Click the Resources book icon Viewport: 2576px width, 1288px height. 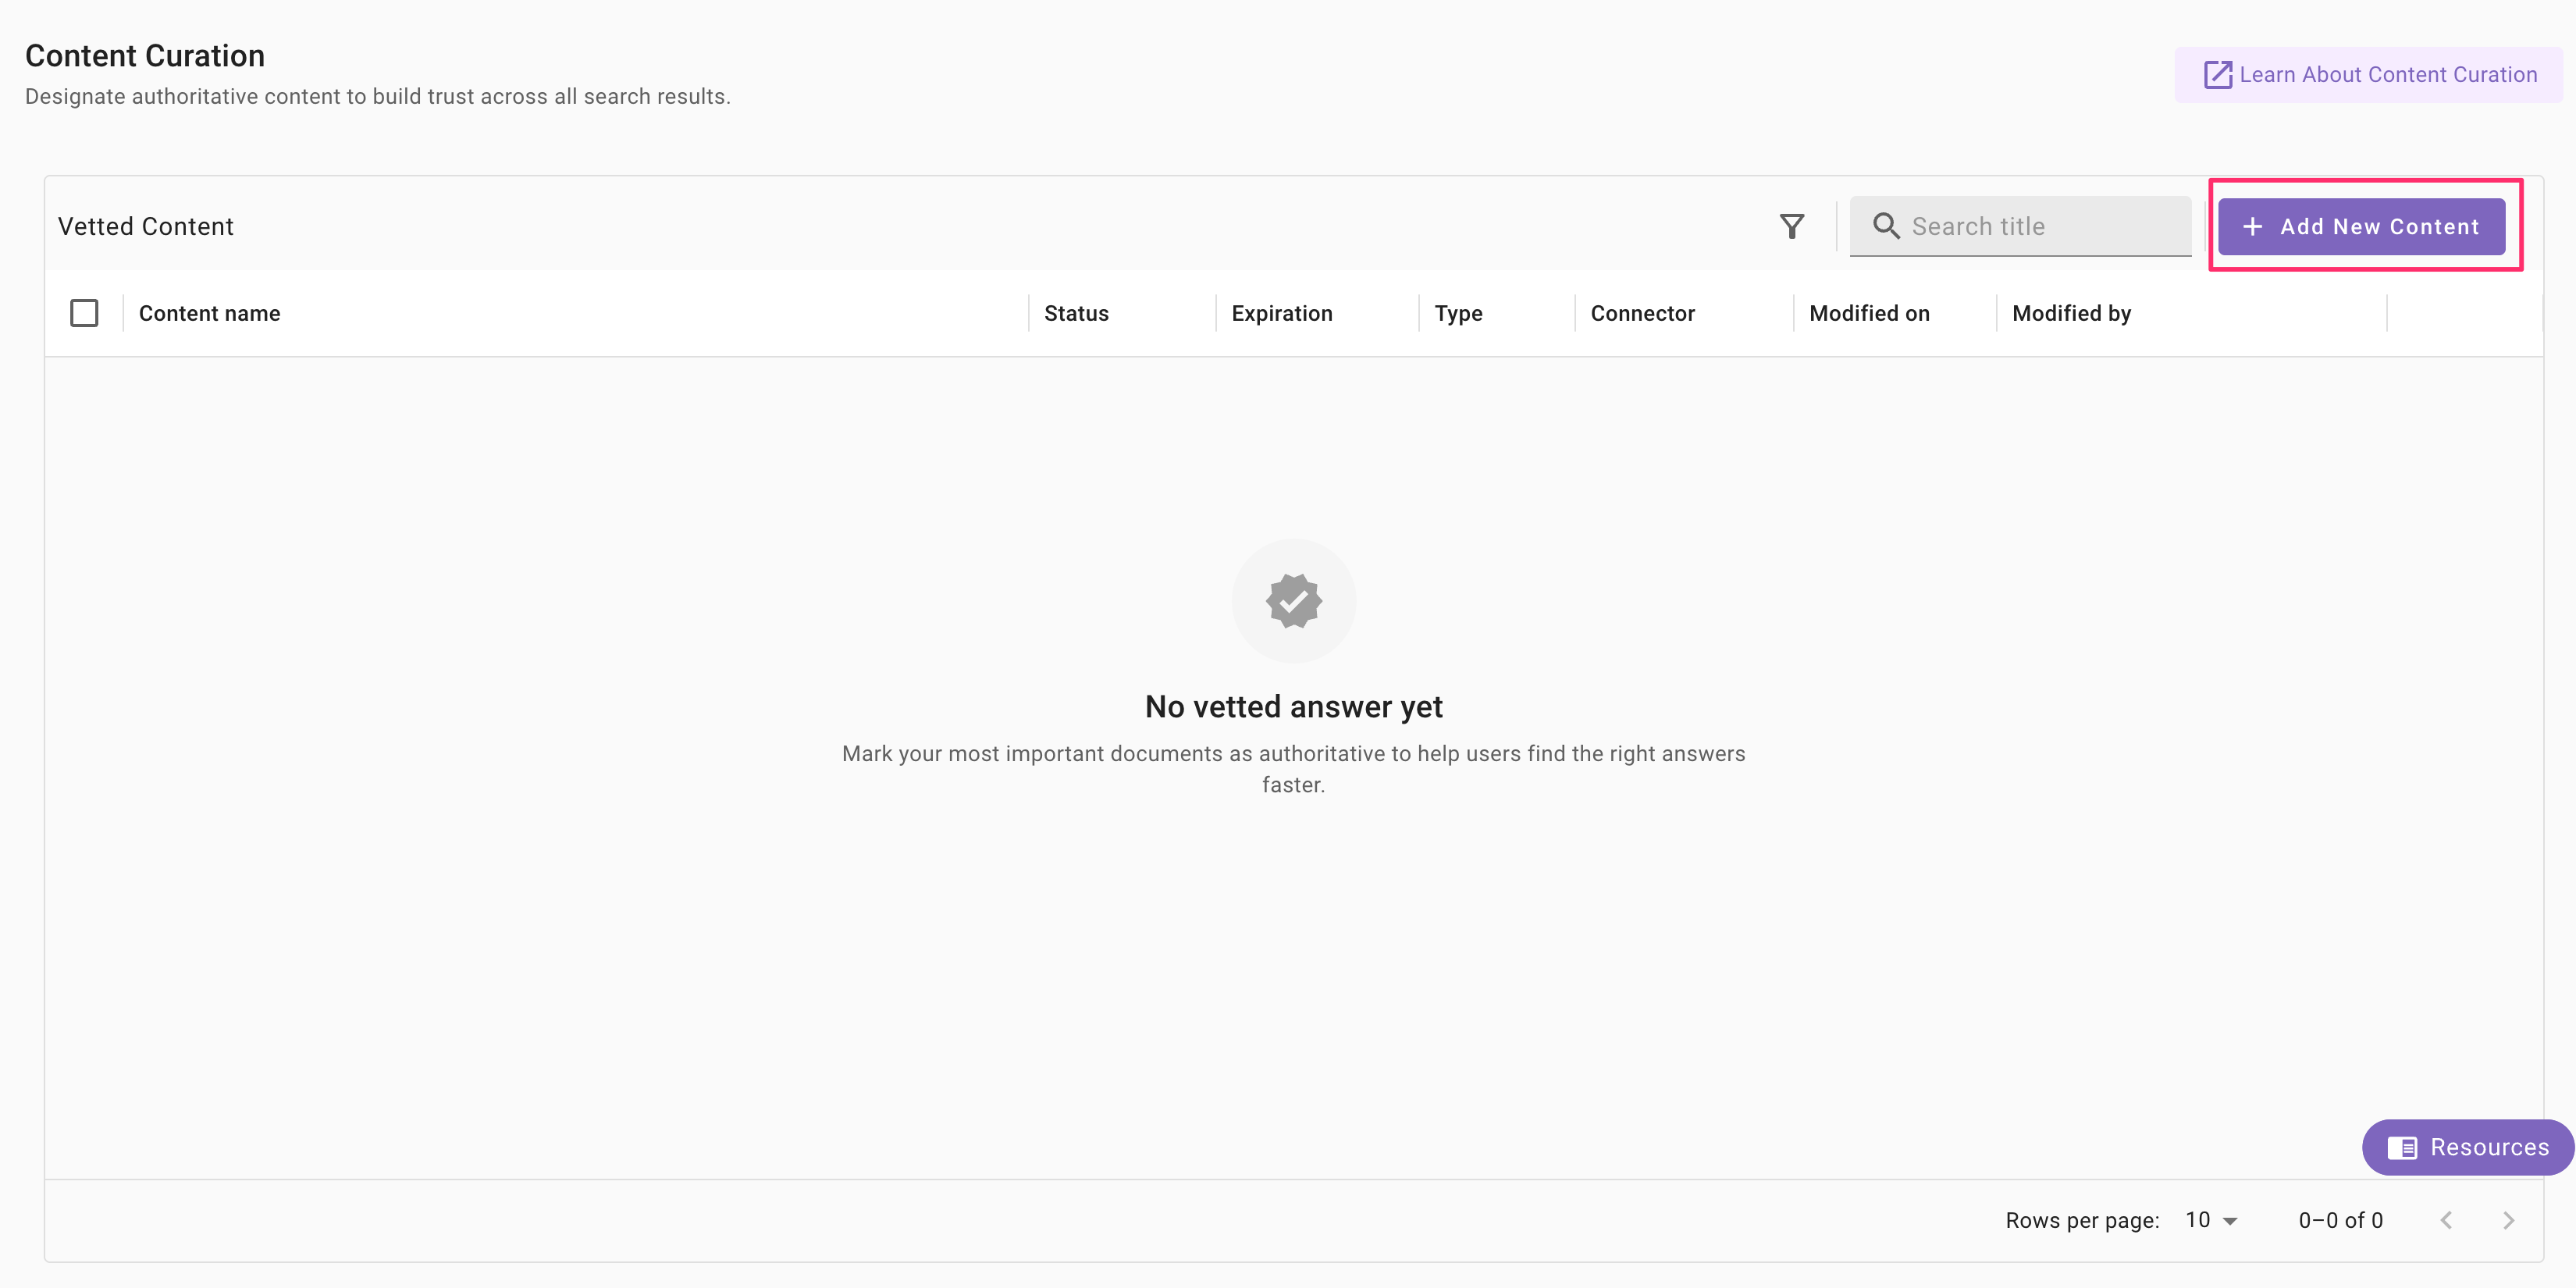2401,1147
